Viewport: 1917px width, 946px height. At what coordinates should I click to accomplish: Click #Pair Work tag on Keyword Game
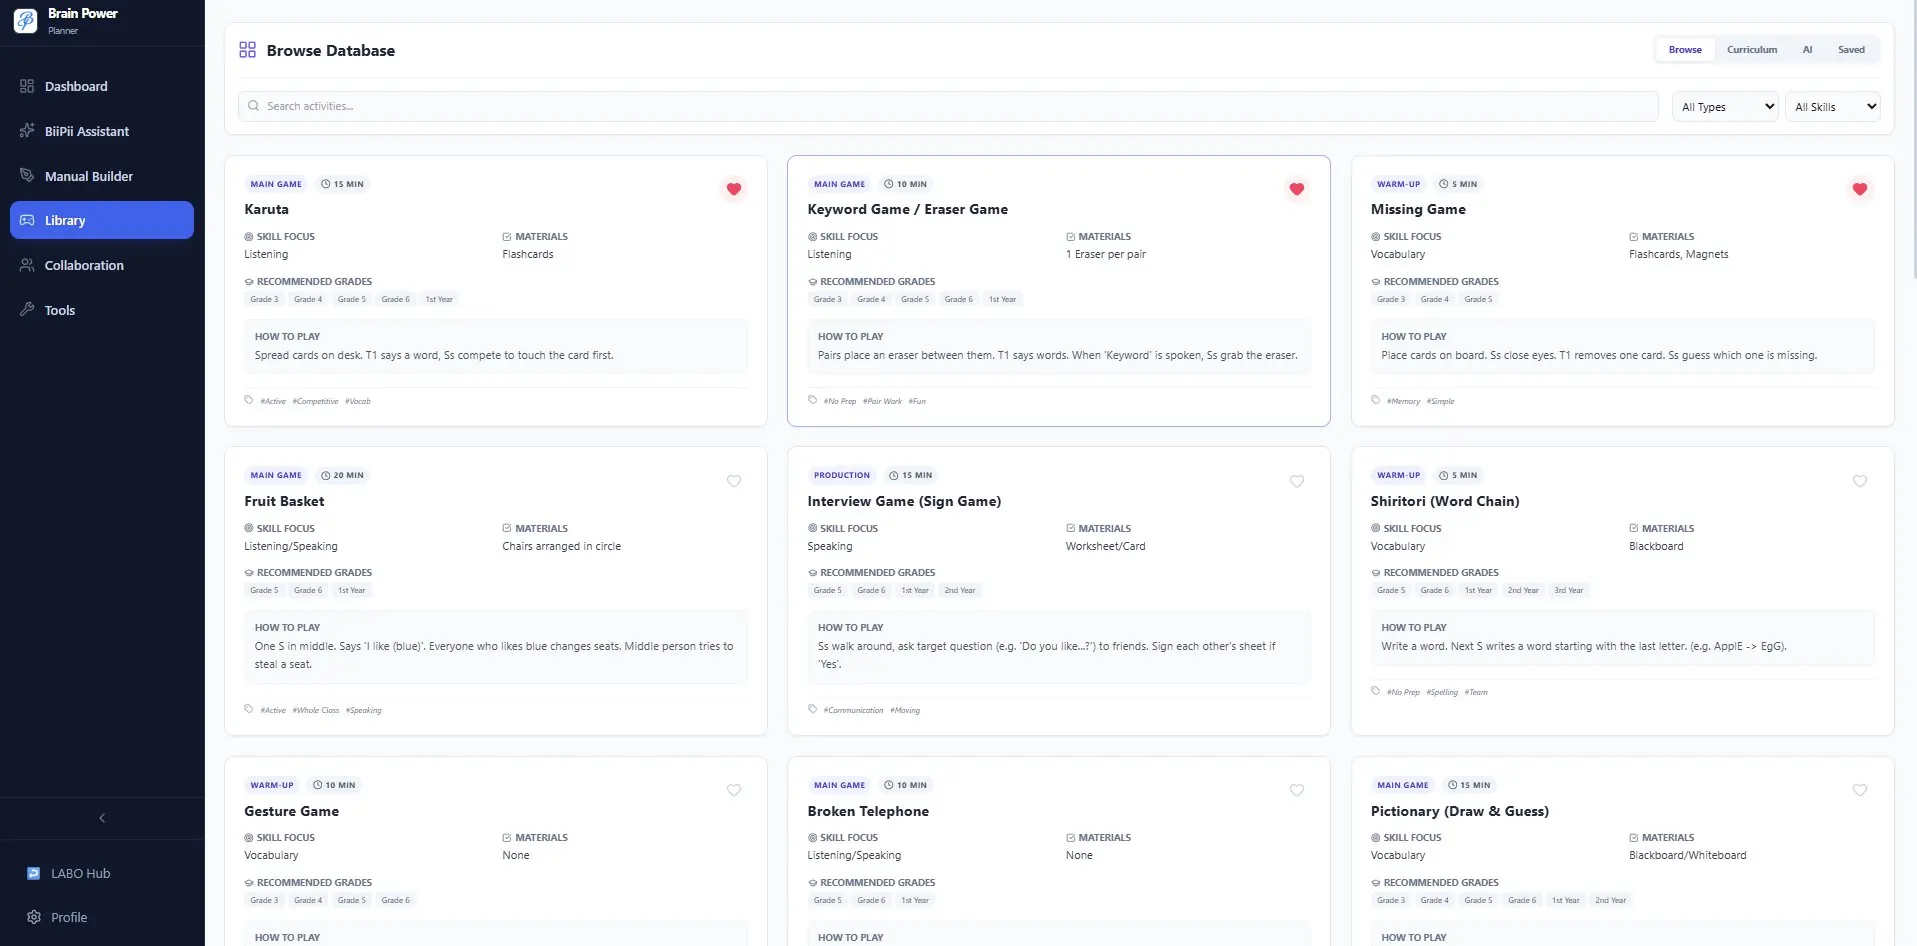pyautogui.click(x=882, y=401)
